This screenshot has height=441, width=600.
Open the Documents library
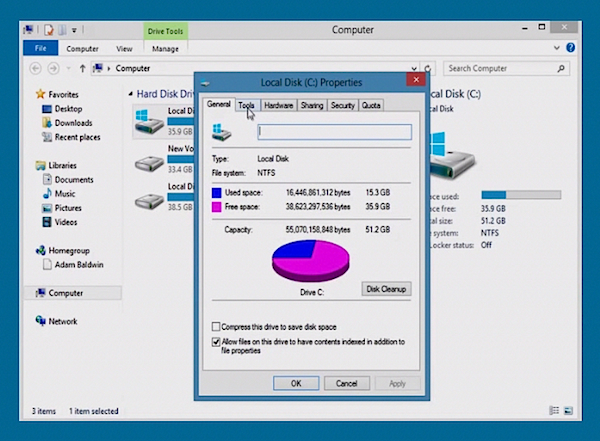pyautogui.click(x=74, y=180)
